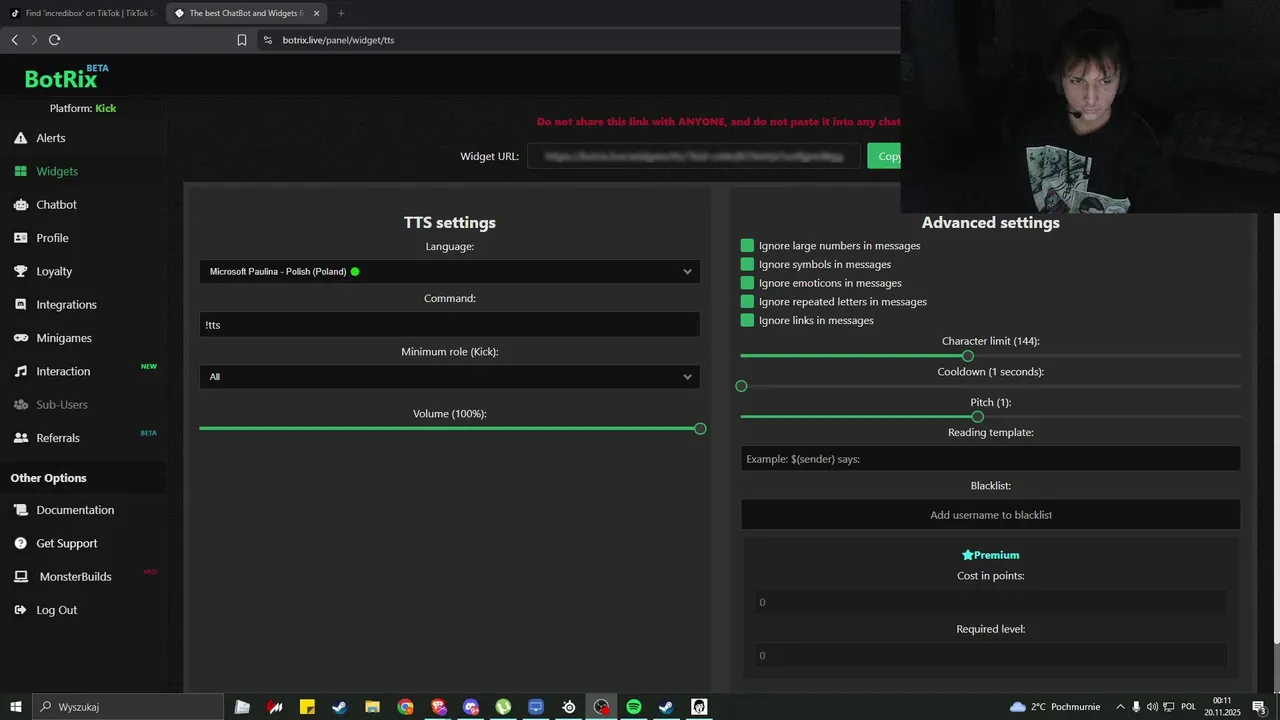Click the bookmark icon in address bar

tap(242, 40)
